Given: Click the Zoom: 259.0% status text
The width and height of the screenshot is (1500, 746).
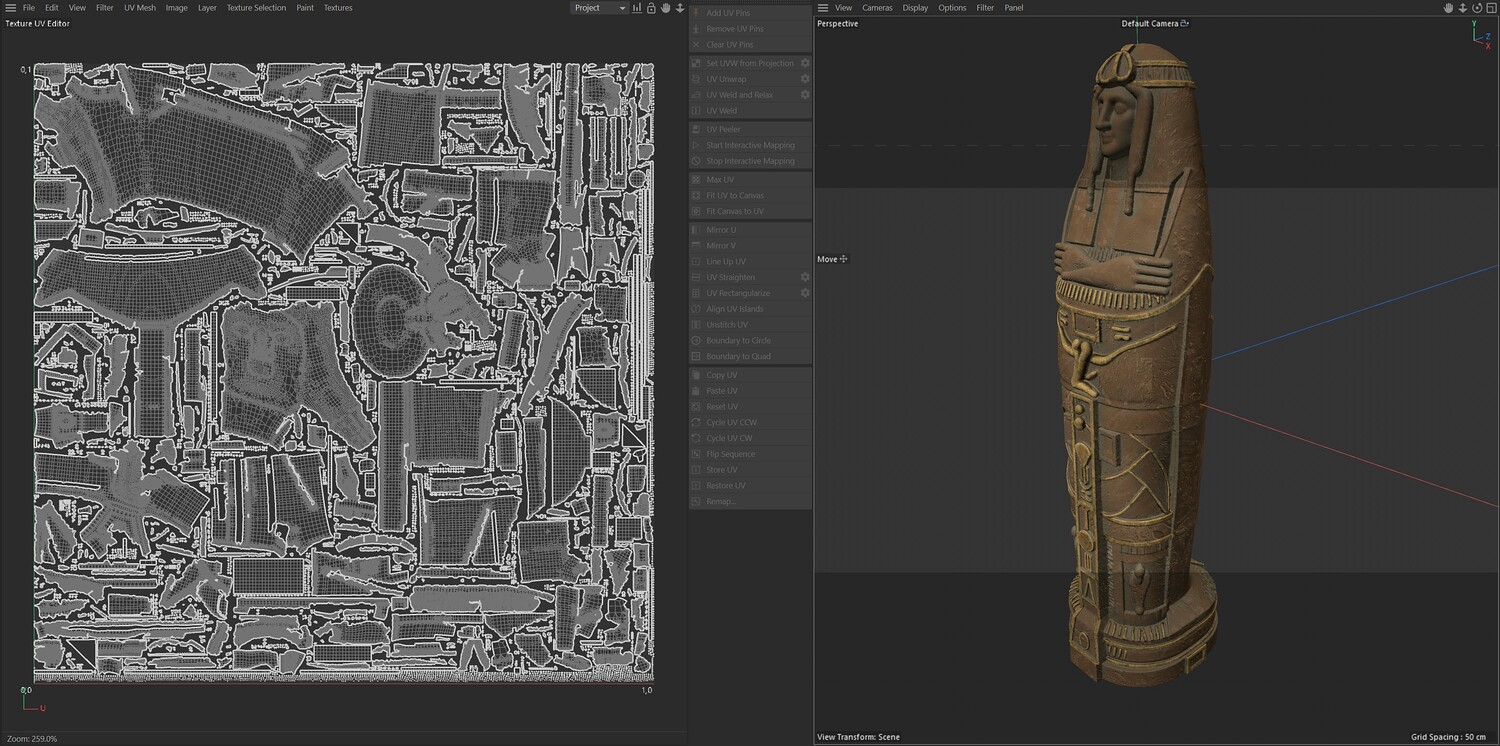Looking at the screenshot, I should click(32, 738).
